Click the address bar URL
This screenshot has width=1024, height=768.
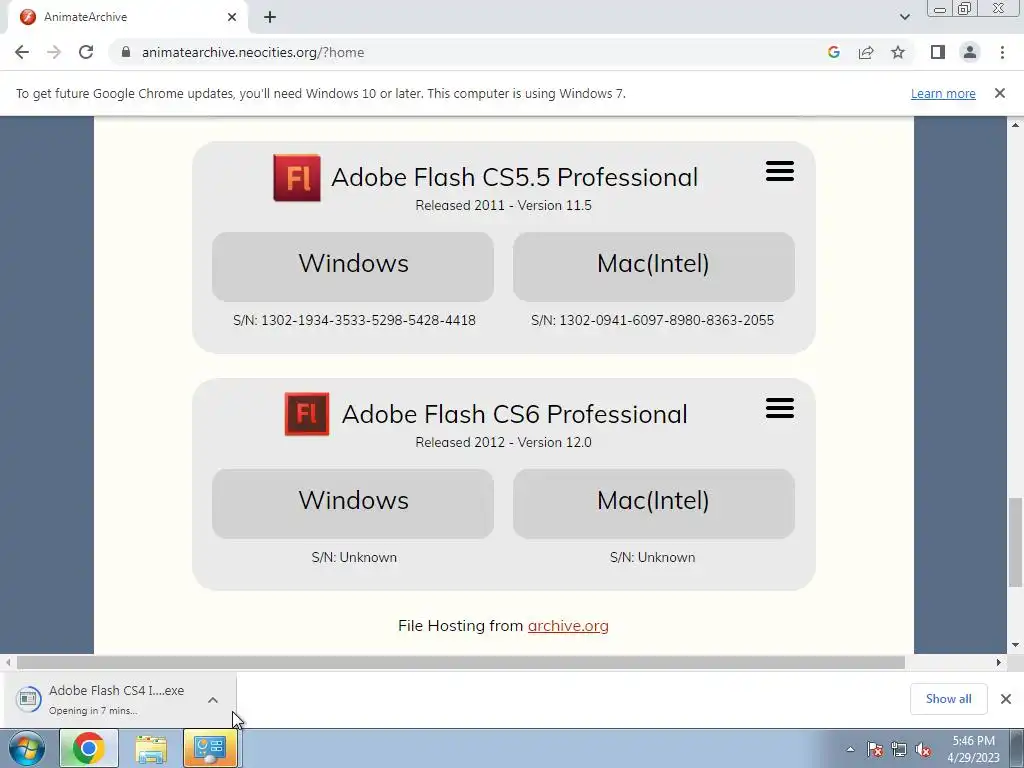point(253,52)
